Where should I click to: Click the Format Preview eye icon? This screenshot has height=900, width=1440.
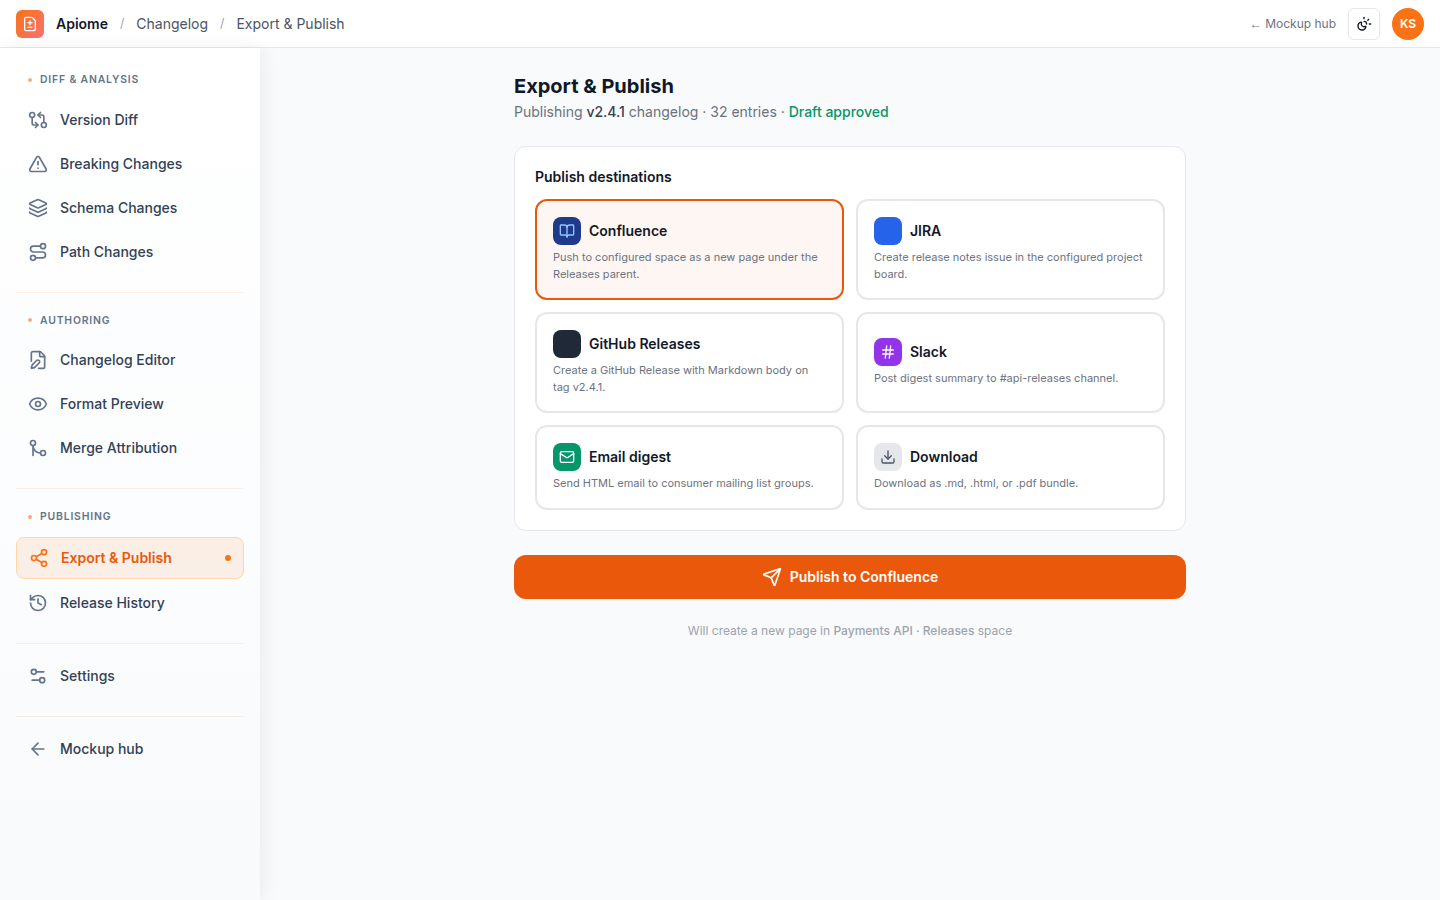point(38,404)
